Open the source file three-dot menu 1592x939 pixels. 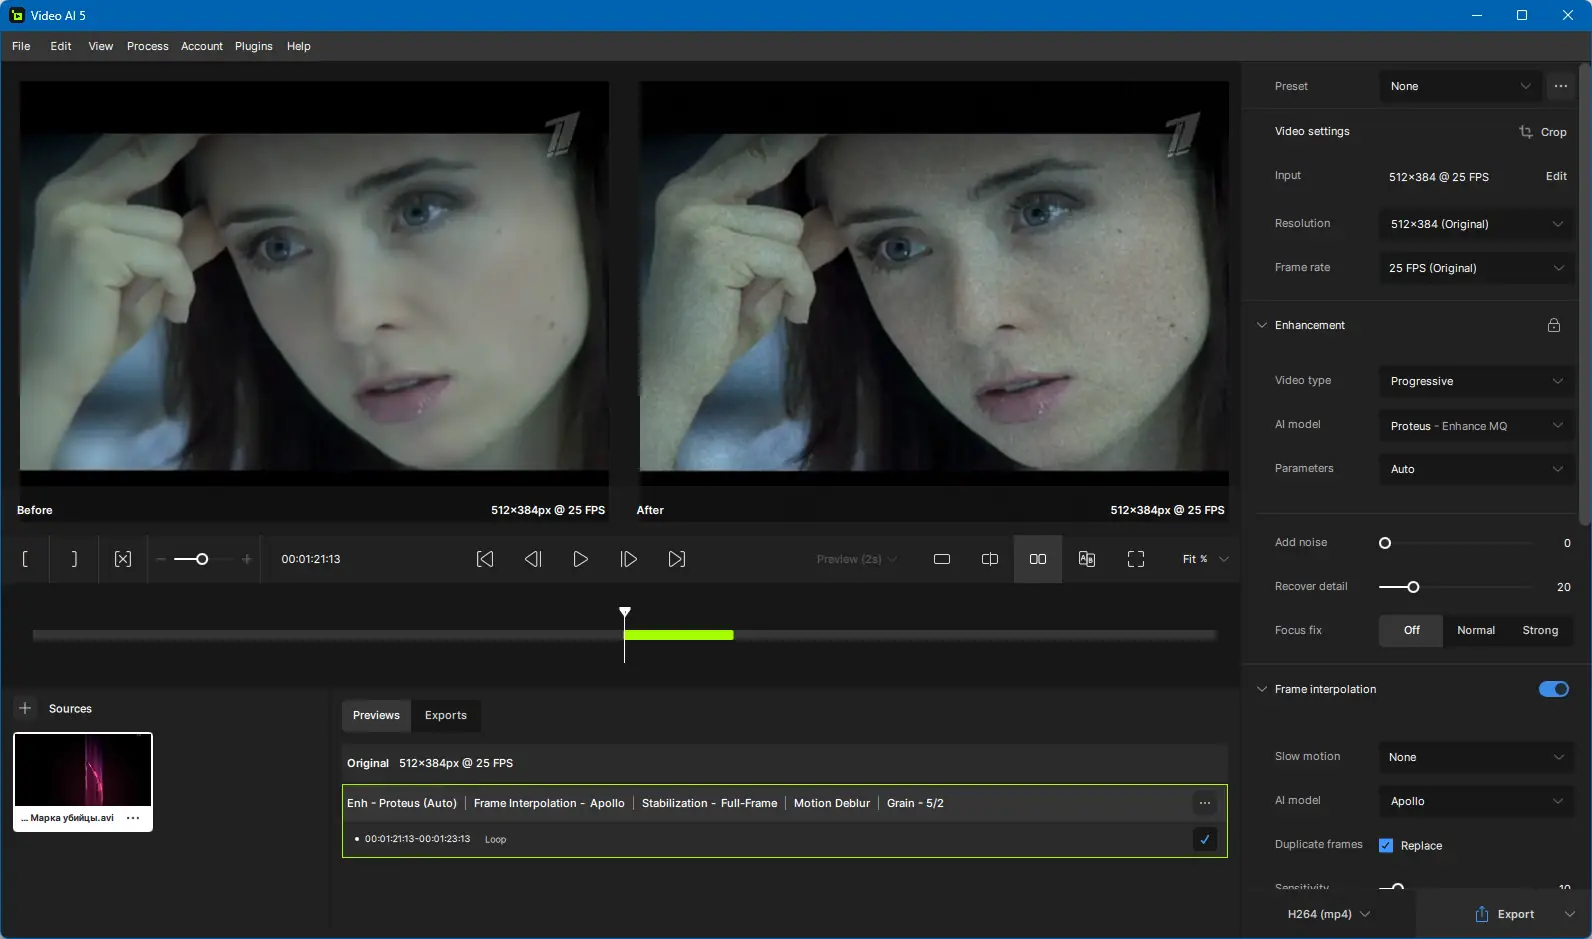pos(133,818)
